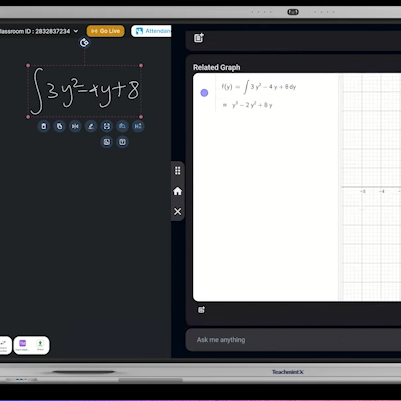Image resolution: width=401 pixels, height=401 pixels.
Task: Click the rotation handle above the selection
Action: click(84, 43)
